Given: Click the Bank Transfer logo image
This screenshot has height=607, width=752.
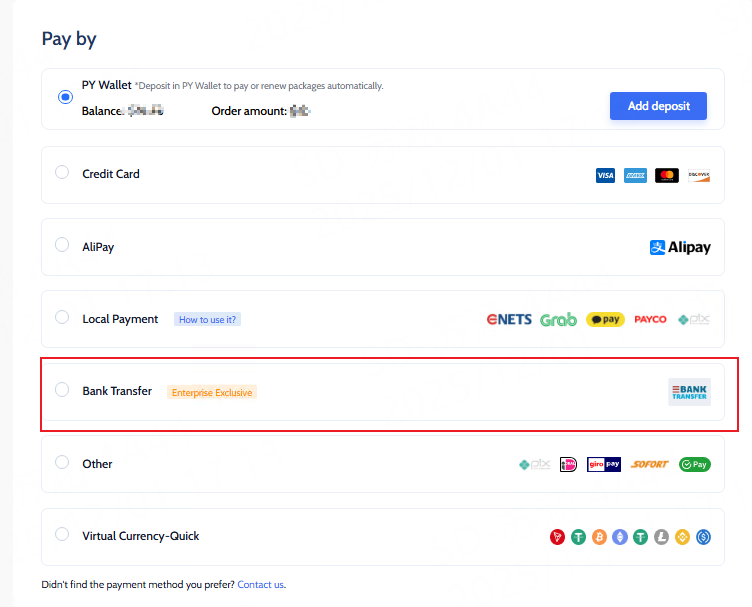Looking at the screenshot, I should [x=689, y=392].
